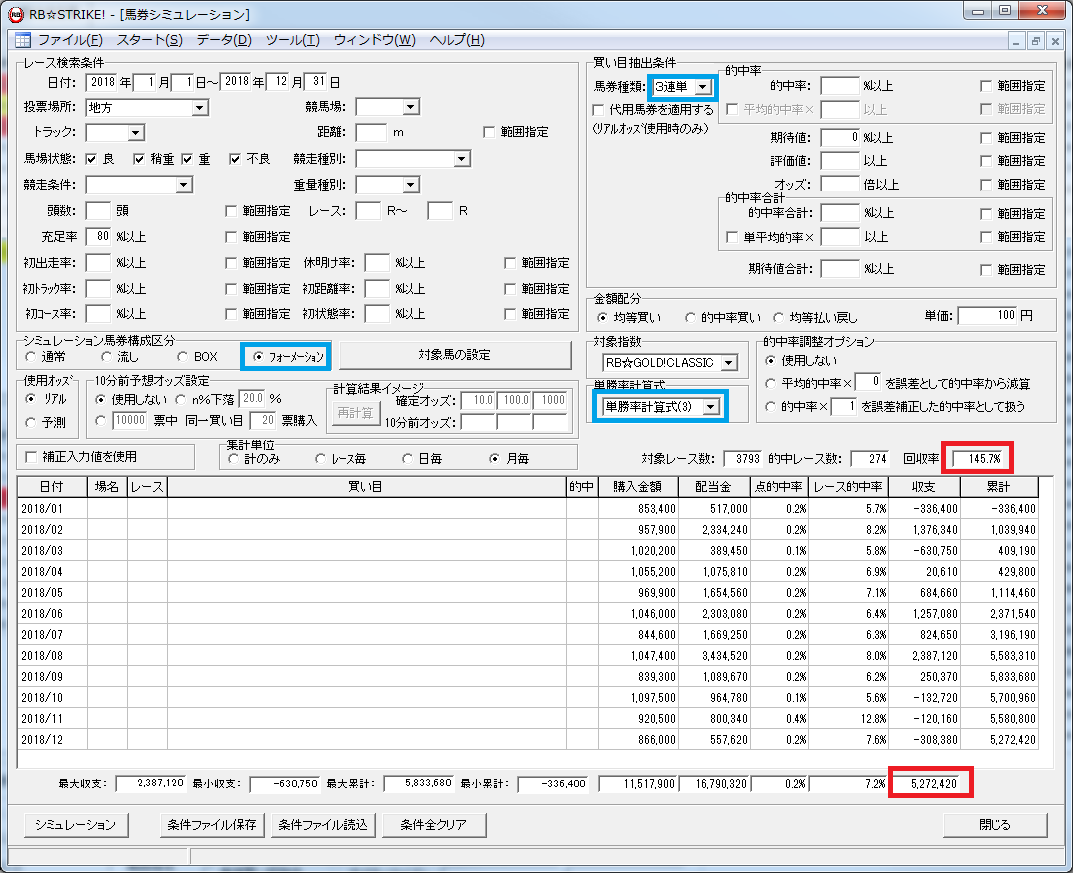Image resolution: width=1073 pixels, height=873 pixels.
Task: Open the 単勝率計算式(3) dropdown
Action: click(x=712, y=406)
